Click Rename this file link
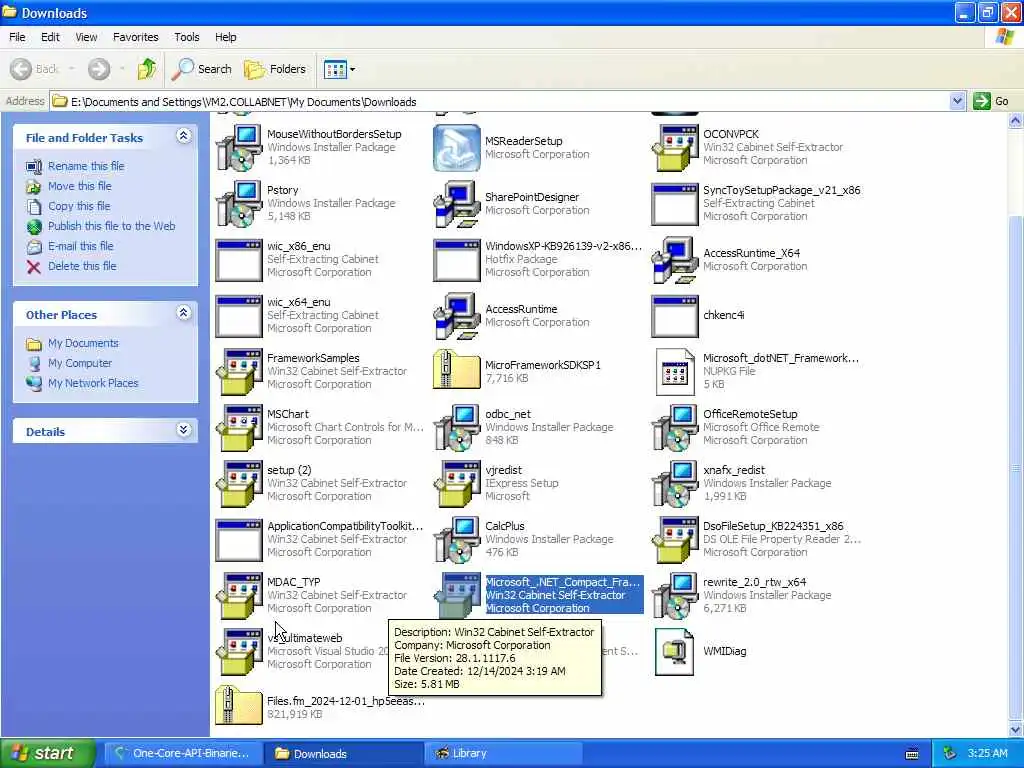Viewport: 1024px width, 768px height. (x=86, y=166)
